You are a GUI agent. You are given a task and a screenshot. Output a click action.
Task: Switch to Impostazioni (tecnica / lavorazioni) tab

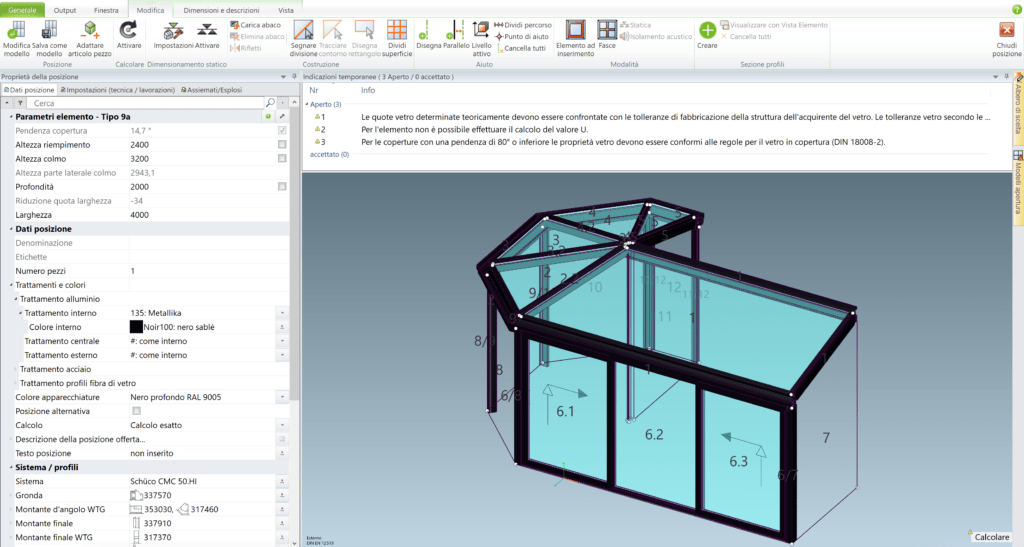coord(118,90)
